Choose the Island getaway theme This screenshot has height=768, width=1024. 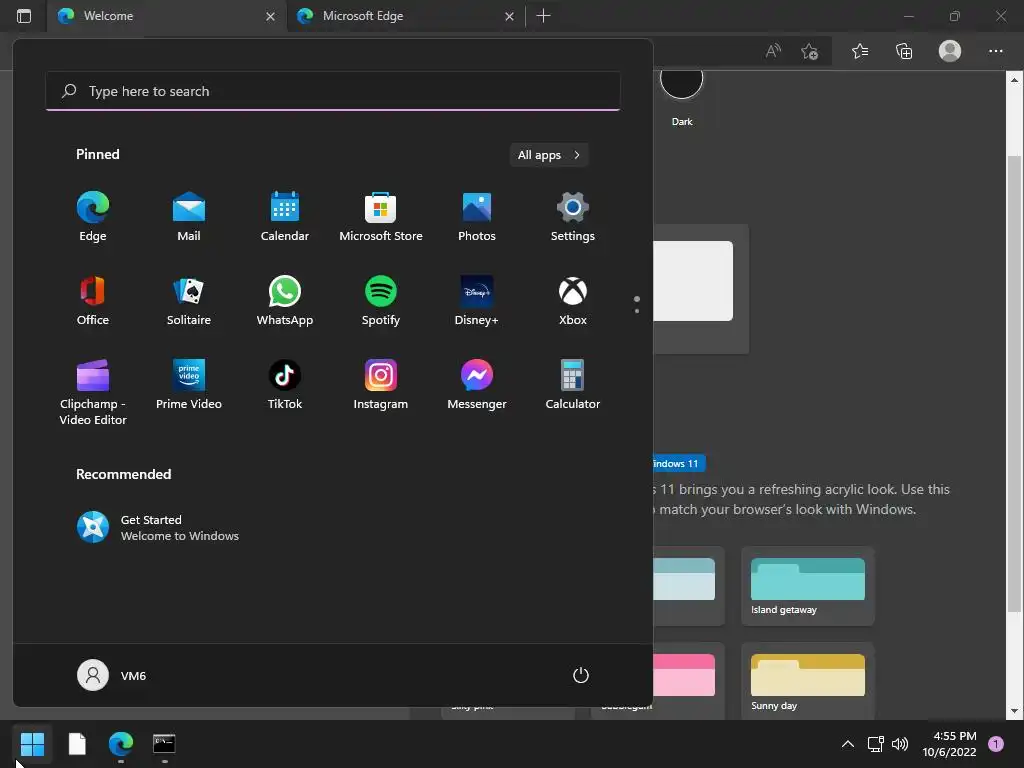(x=808, y=586)
